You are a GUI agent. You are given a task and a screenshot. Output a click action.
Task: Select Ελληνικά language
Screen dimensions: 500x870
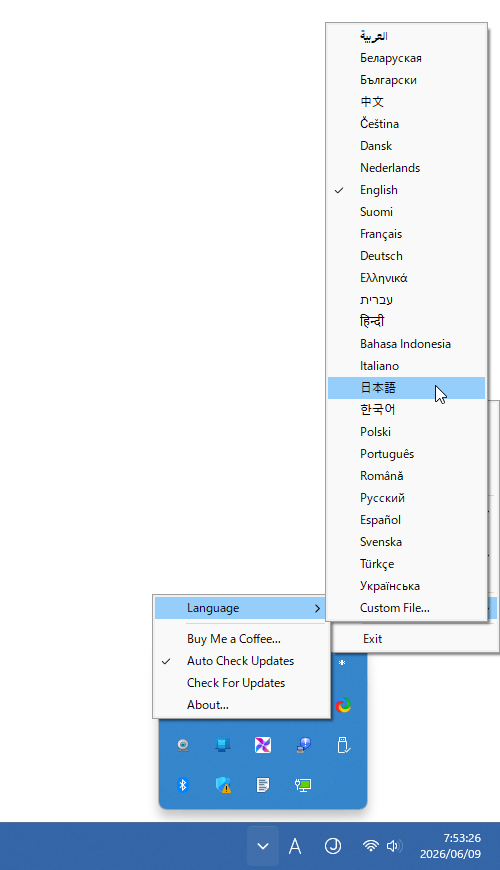[x=406, y=278]
